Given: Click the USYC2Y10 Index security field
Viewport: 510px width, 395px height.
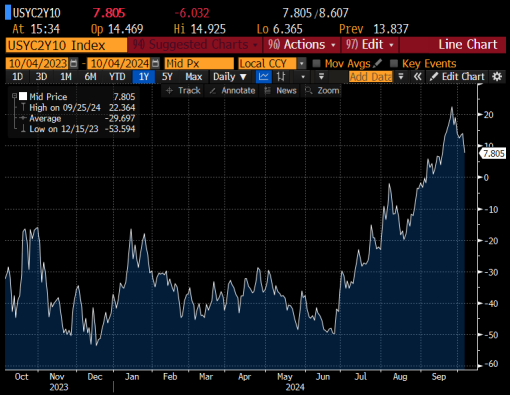Looking at the screenshot, I should coord(66,45).
